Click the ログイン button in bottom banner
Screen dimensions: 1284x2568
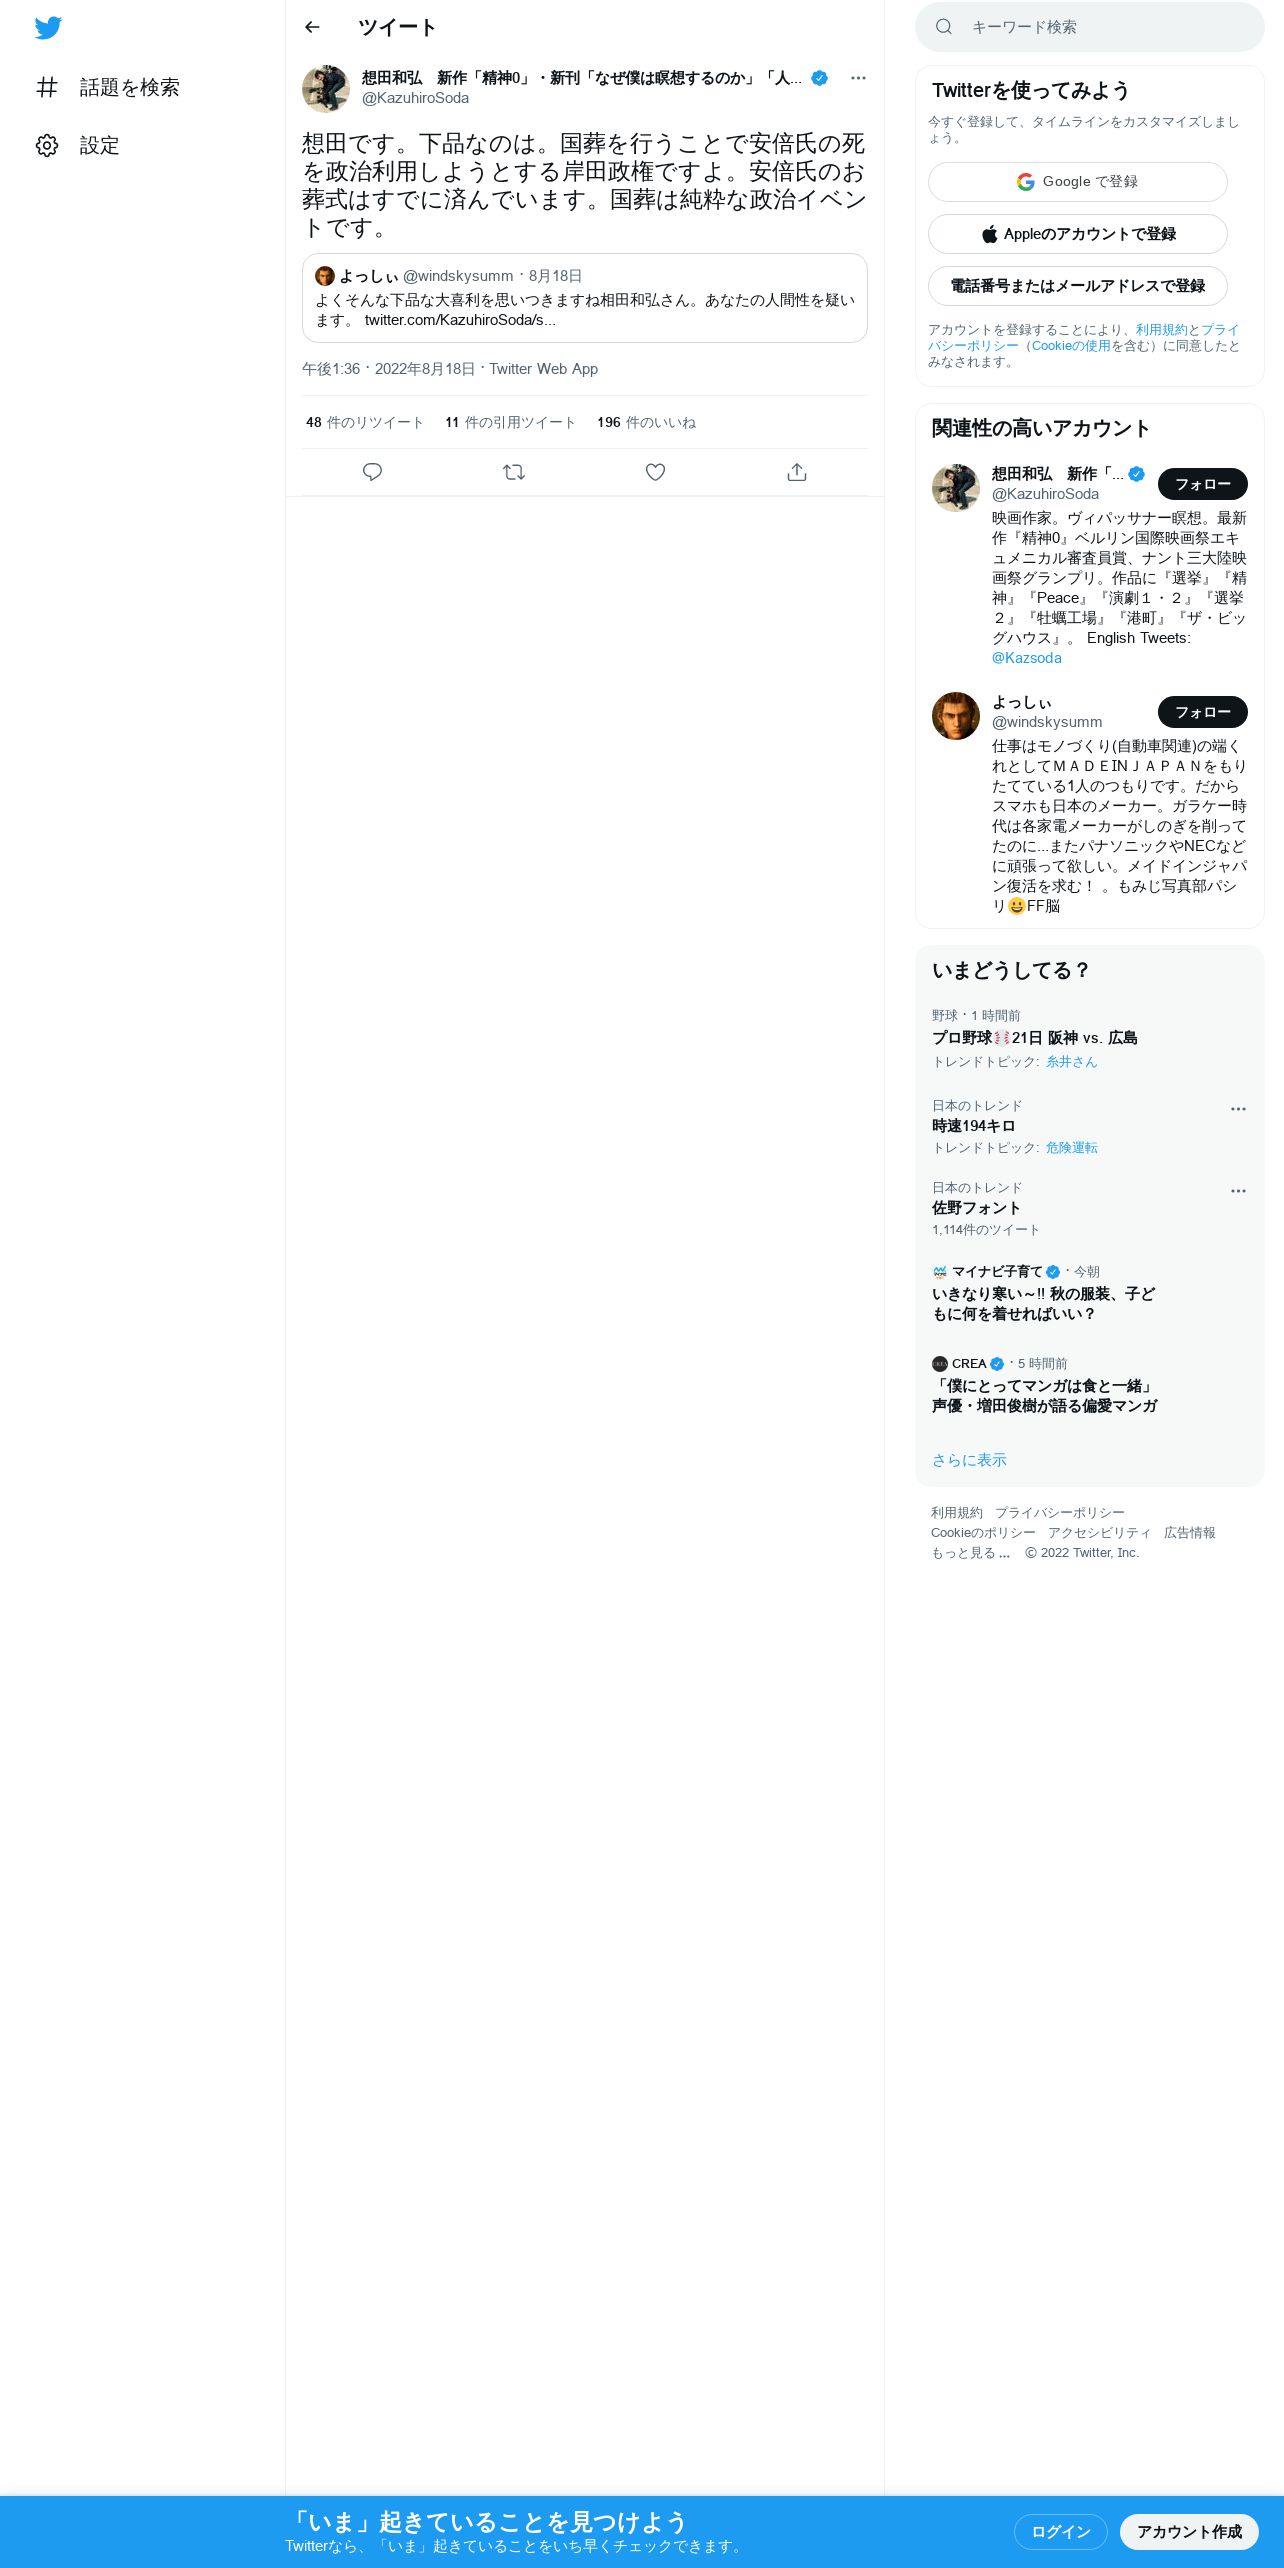pos(1061,2532)
